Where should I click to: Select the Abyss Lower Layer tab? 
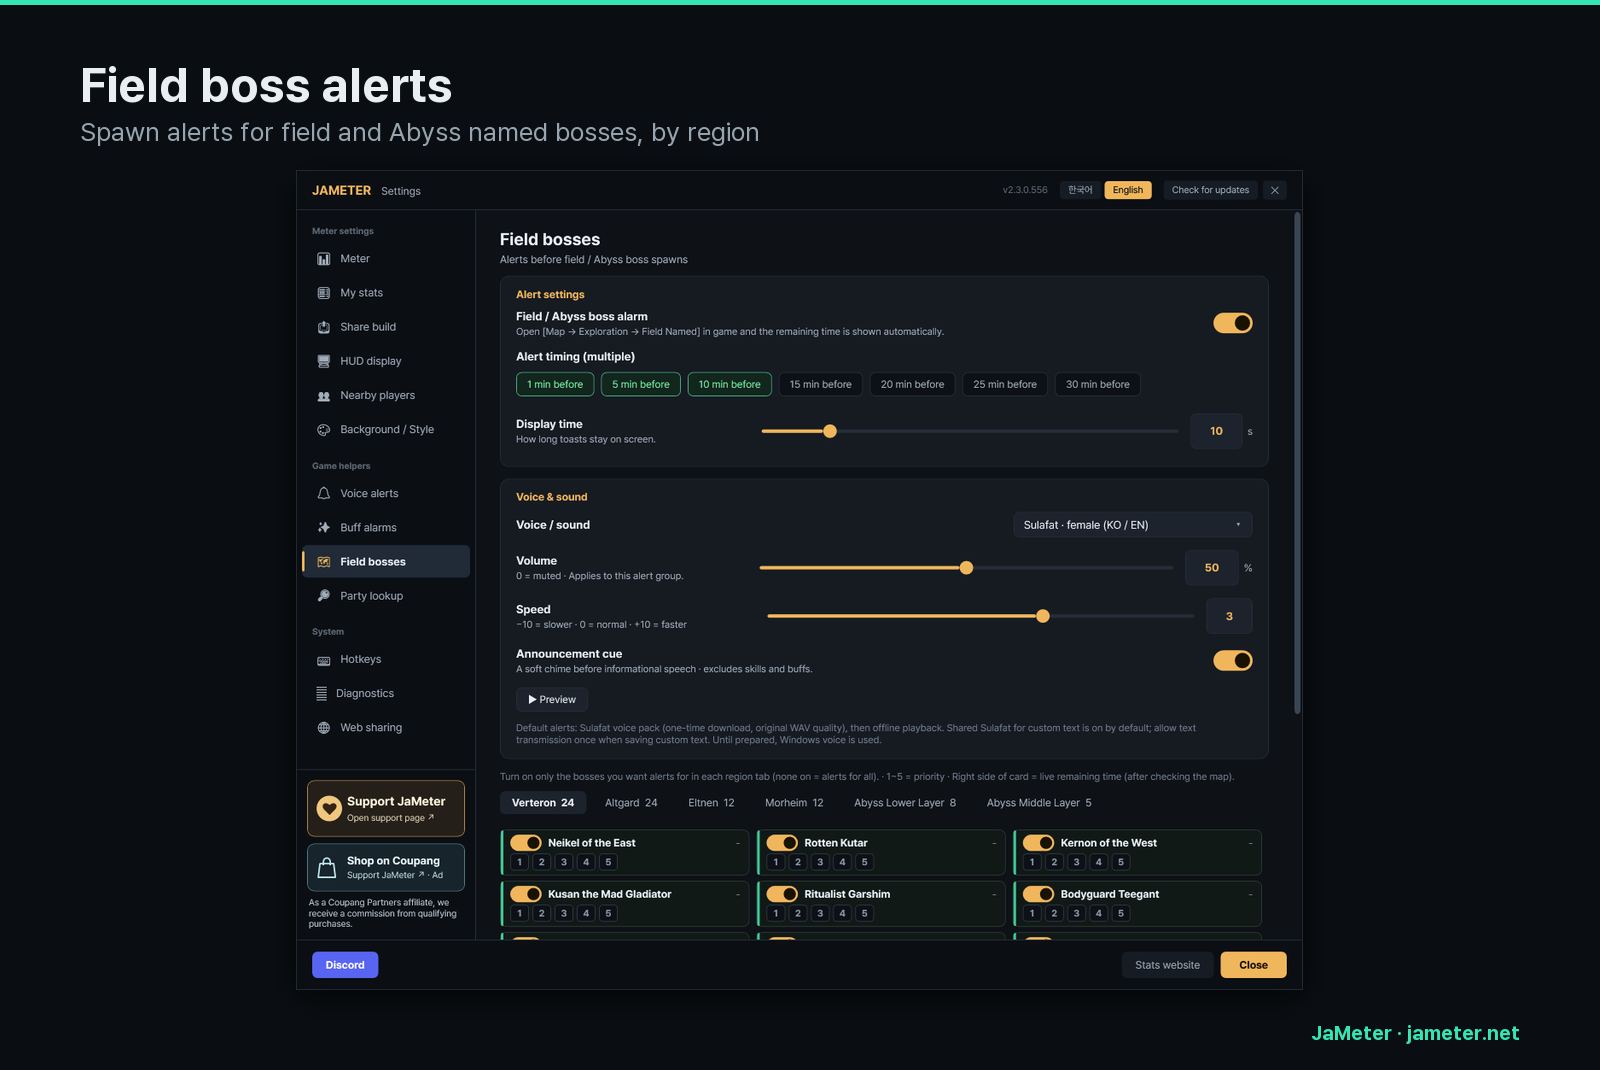905,803
